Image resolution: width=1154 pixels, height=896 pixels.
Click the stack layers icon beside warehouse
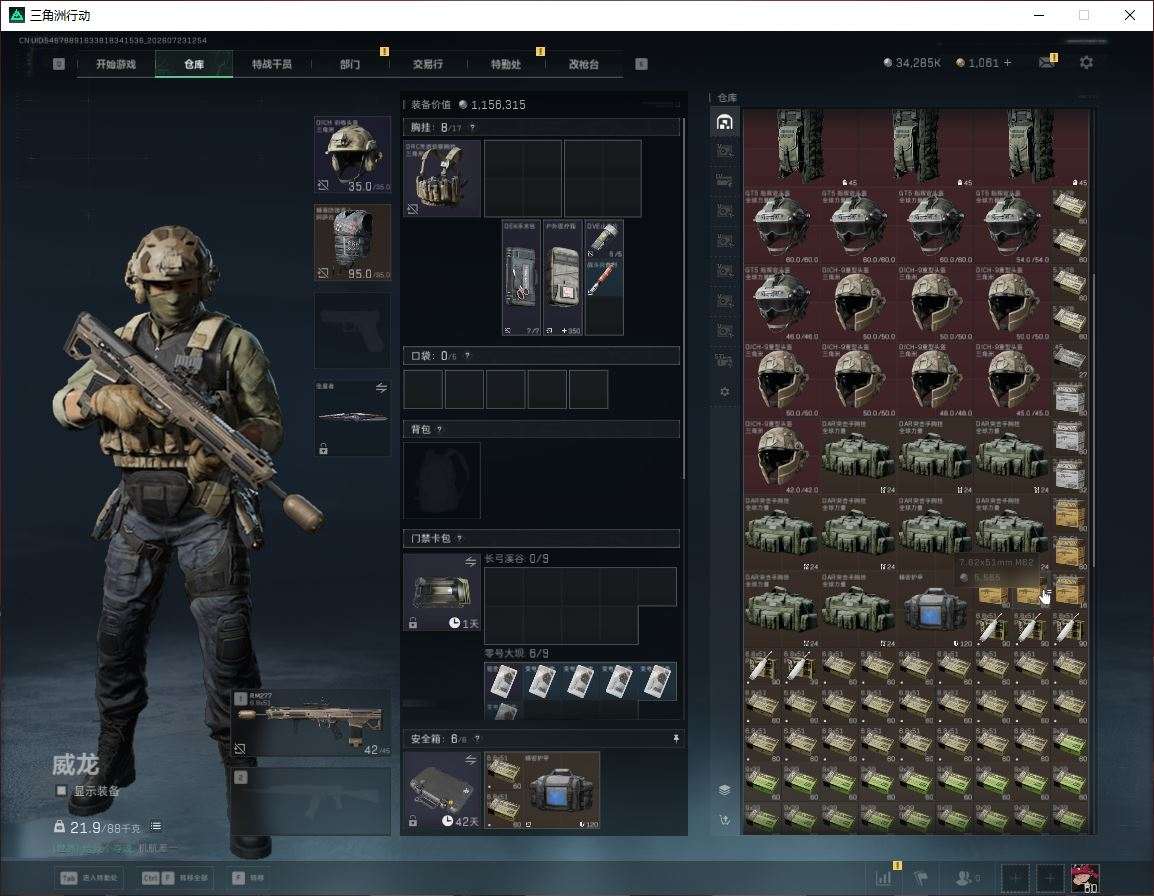[x=725, y=790]
